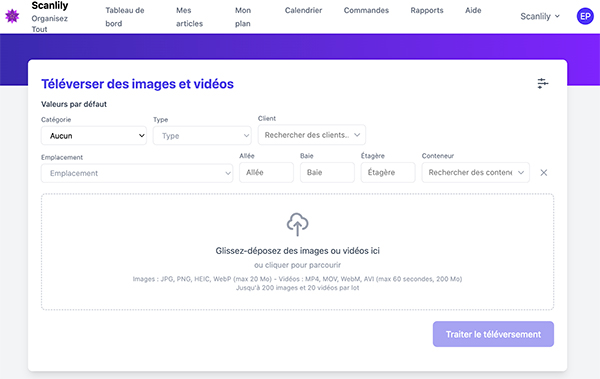Click 'ou cliquer pour parcourir' text
The image size is (600, 379).
pos(297,265)
